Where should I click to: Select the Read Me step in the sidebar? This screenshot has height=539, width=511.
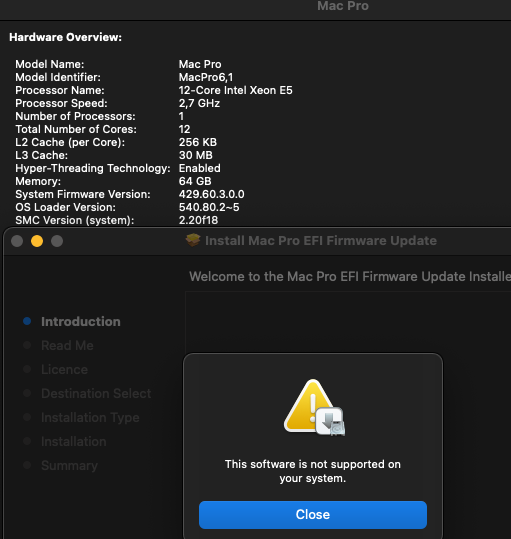pos(67,345)
